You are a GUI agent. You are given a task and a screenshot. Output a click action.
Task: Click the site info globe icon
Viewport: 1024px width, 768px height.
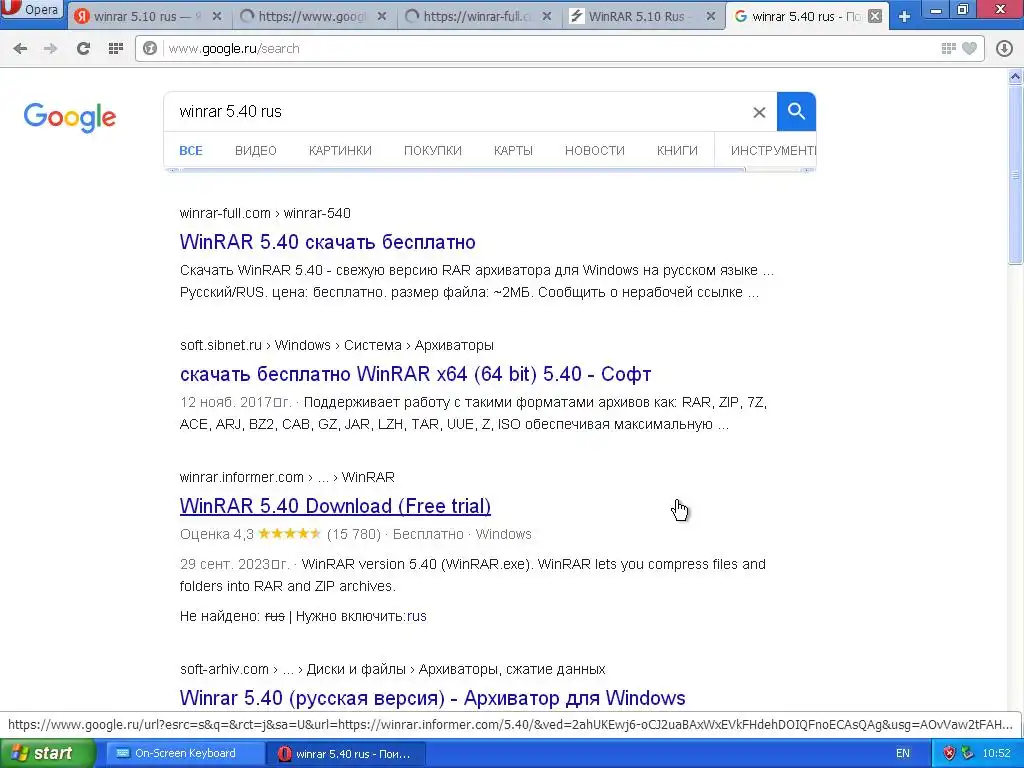150,48
